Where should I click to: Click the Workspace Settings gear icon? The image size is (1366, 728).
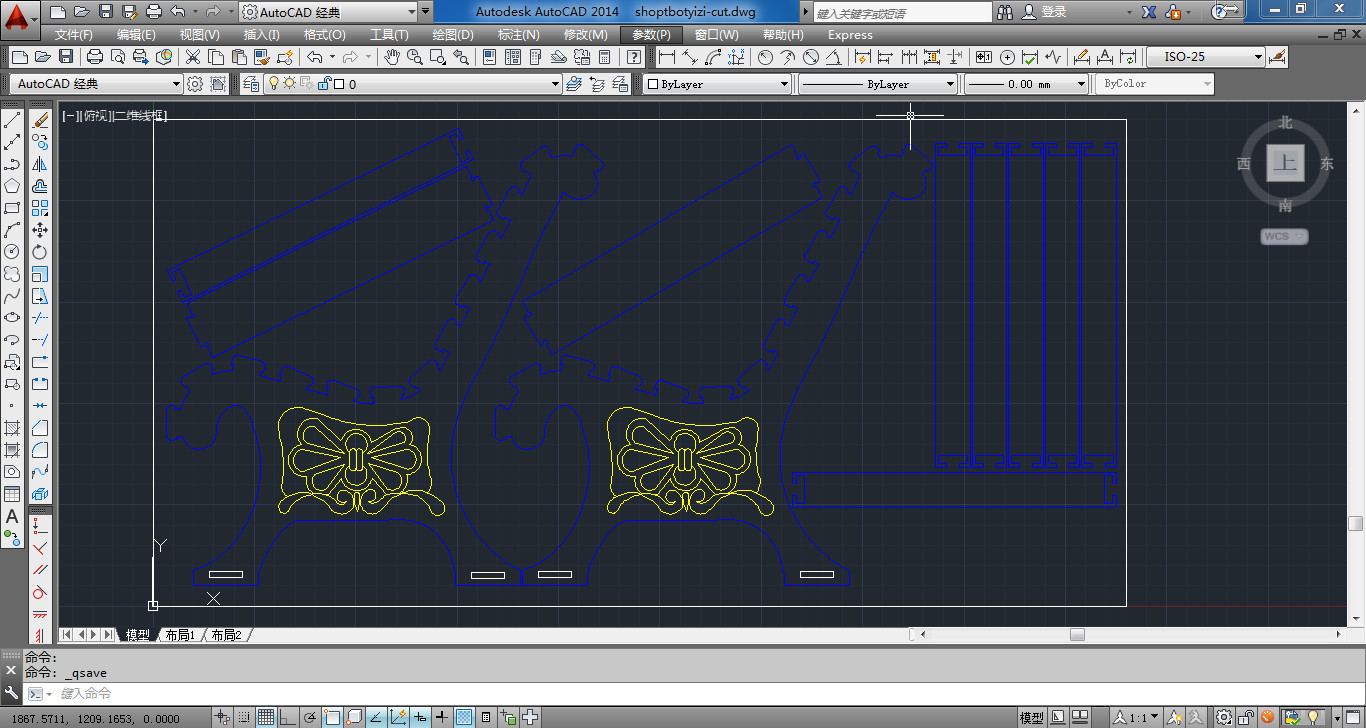[x=195, y=84]
